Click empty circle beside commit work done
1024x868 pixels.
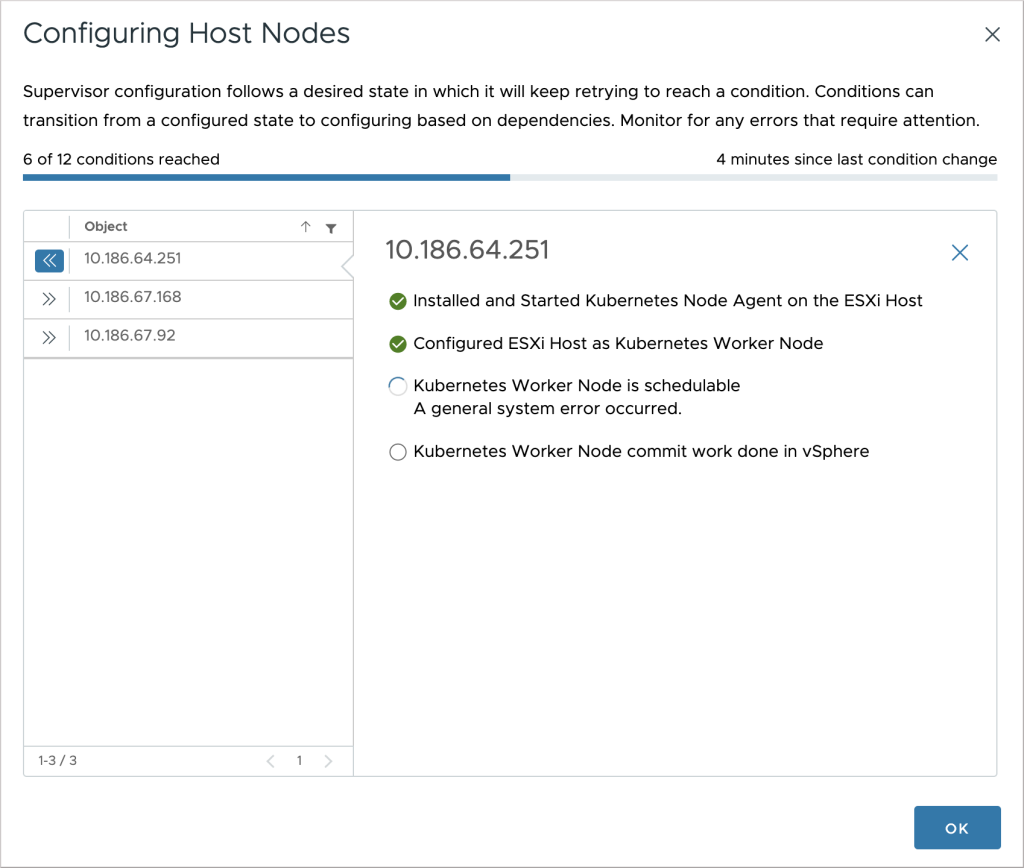(398, 452)
